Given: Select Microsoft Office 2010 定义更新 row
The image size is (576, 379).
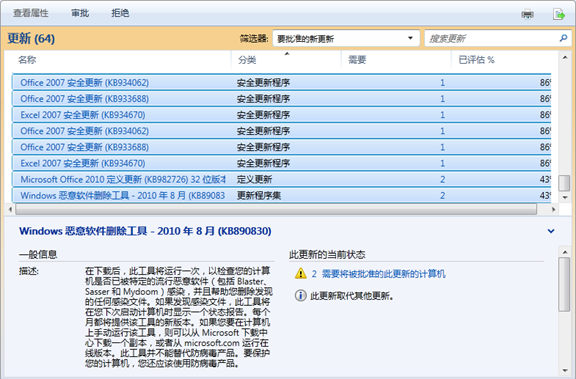Looking at the screenshot, I should (281, 179).
